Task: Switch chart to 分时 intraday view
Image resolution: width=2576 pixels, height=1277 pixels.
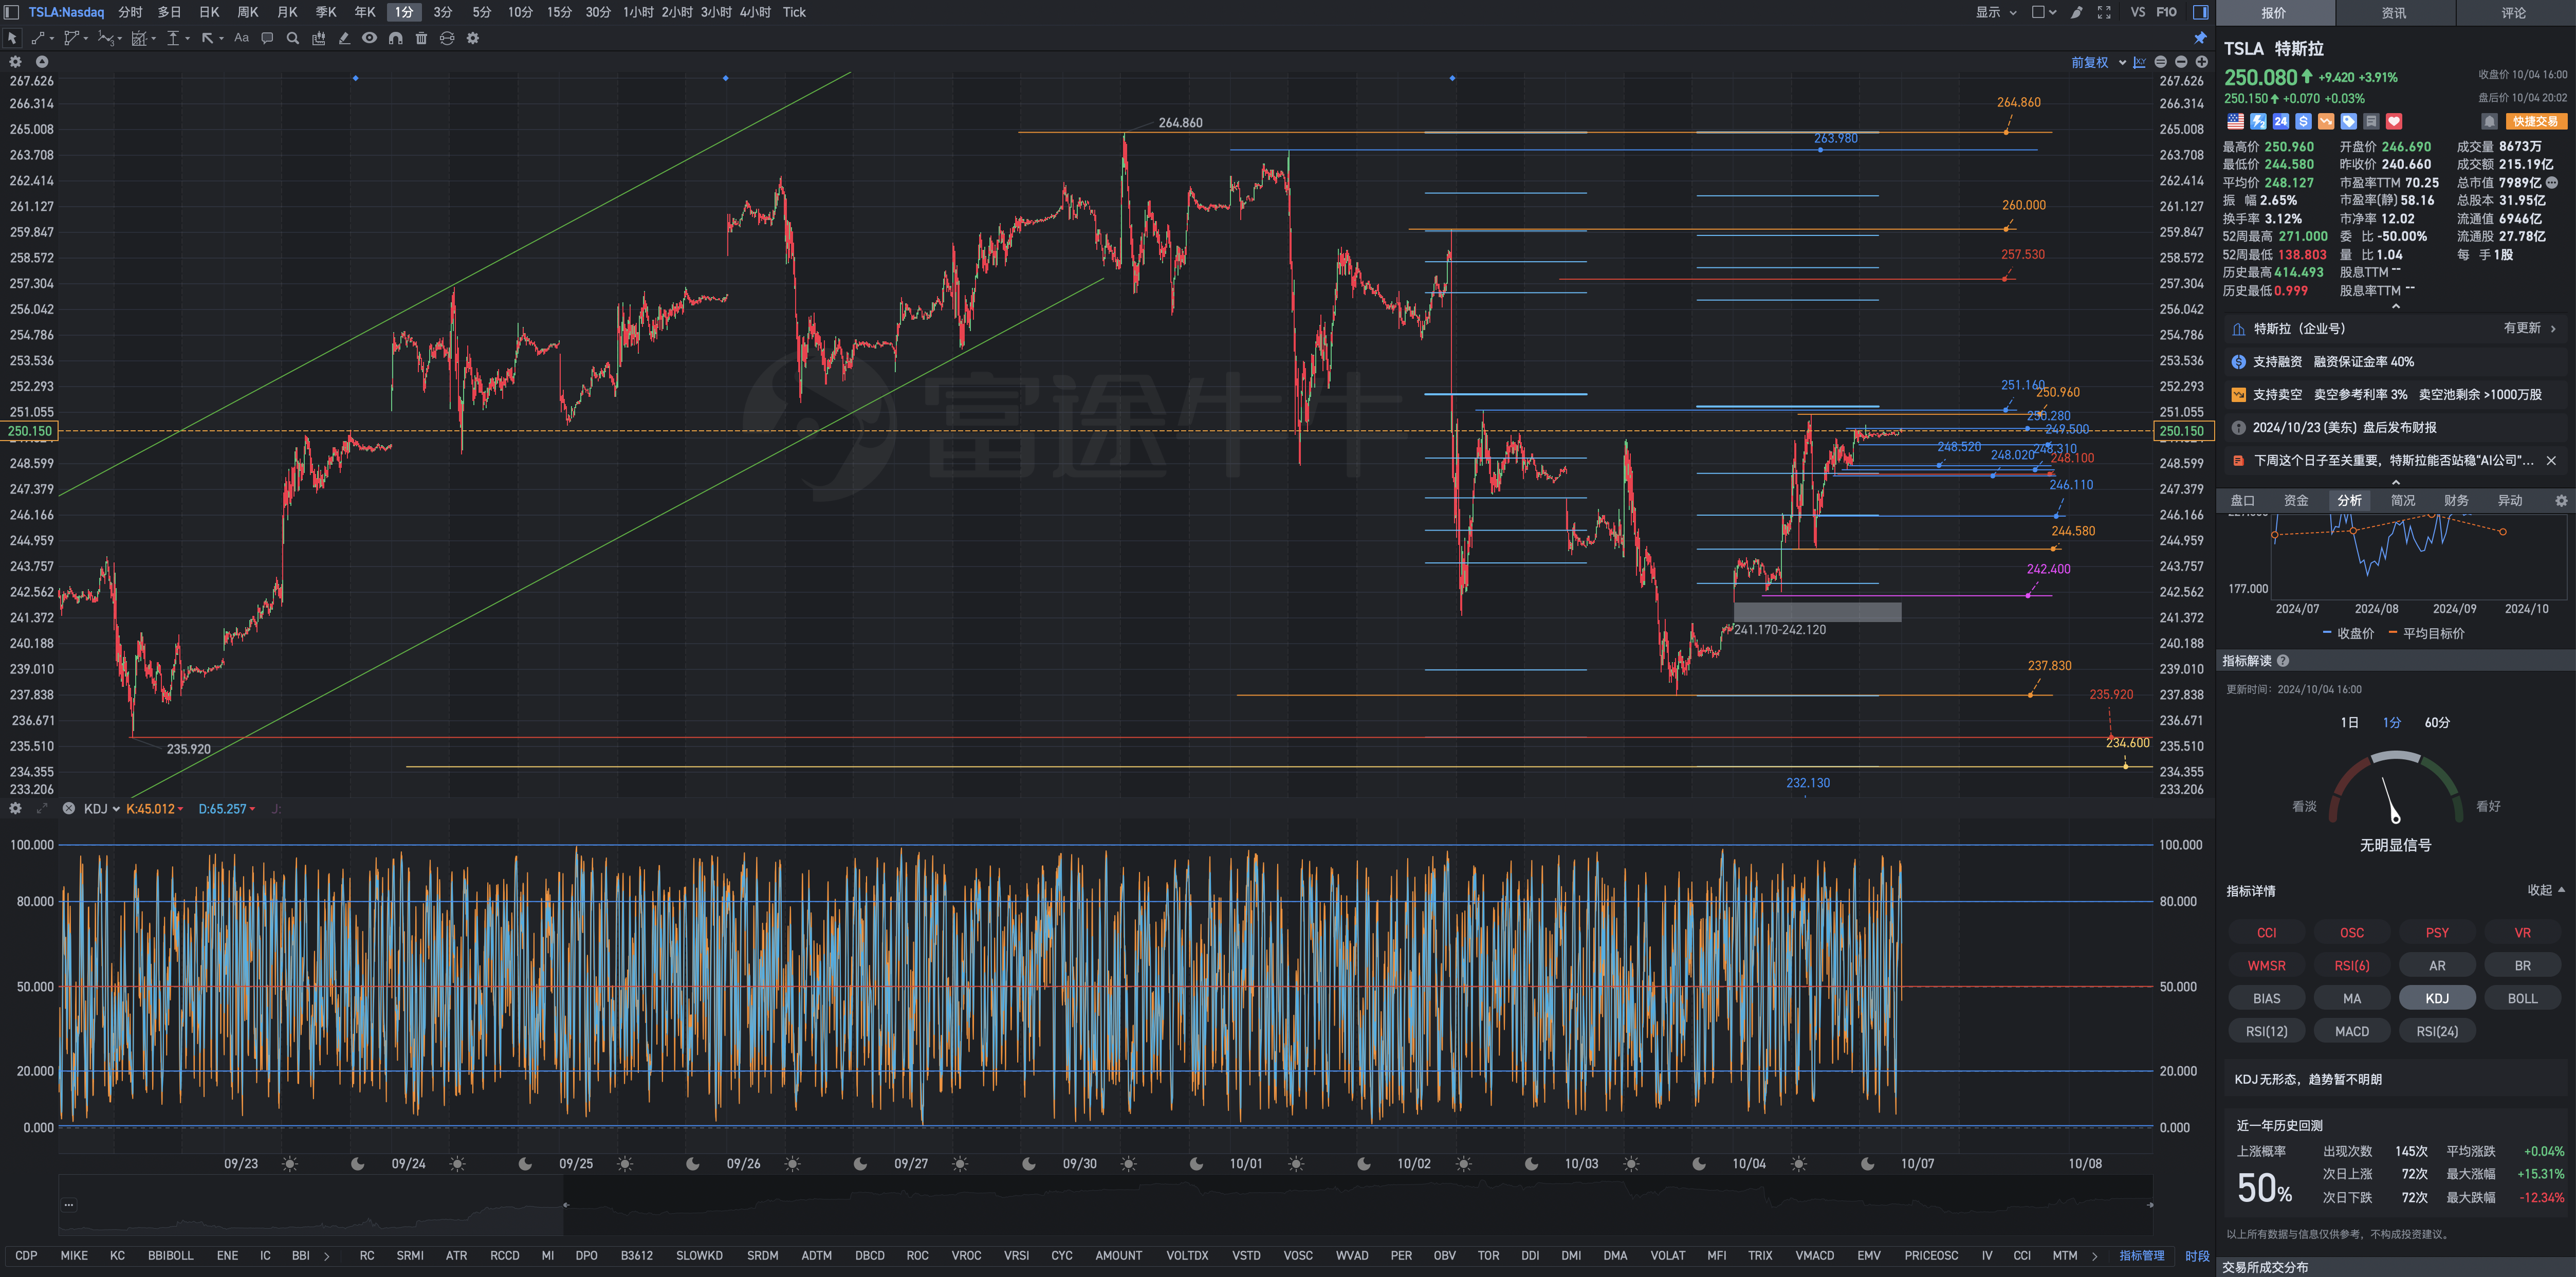Action: (x=130, y=12)
